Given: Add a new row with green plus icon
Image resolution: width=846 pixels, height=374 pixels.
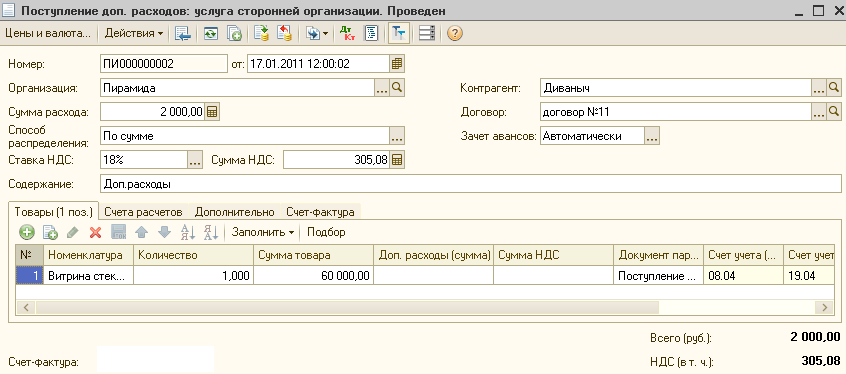Looking at the screenshot, I should [x=26, y=233].
